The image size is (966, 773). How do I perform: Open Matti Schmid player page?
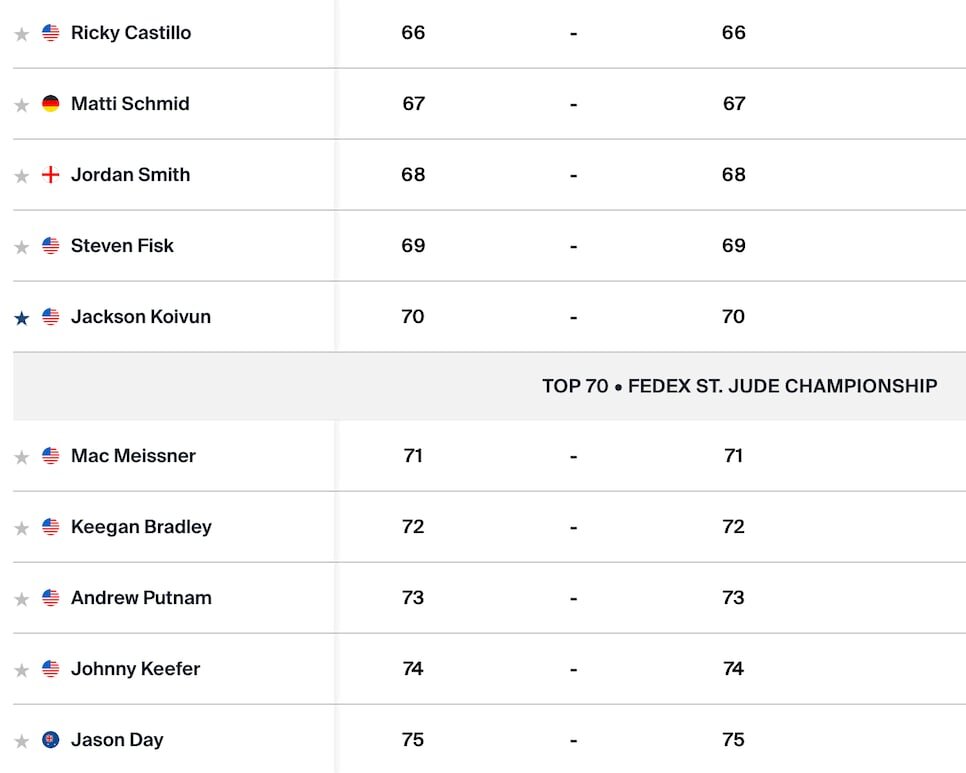pyautogui.click(x=130, y=103)
